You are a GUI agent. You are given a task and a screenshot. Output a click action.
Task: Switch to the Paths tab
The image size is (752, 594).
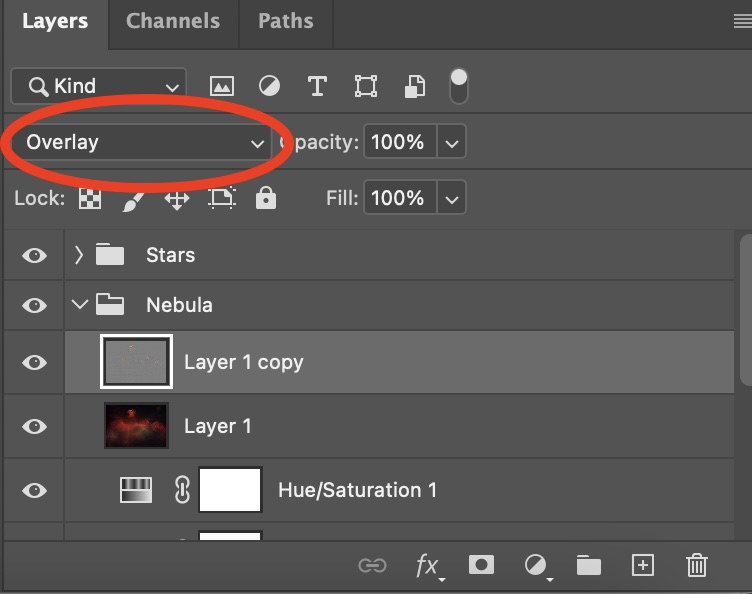tap(285, 21)
